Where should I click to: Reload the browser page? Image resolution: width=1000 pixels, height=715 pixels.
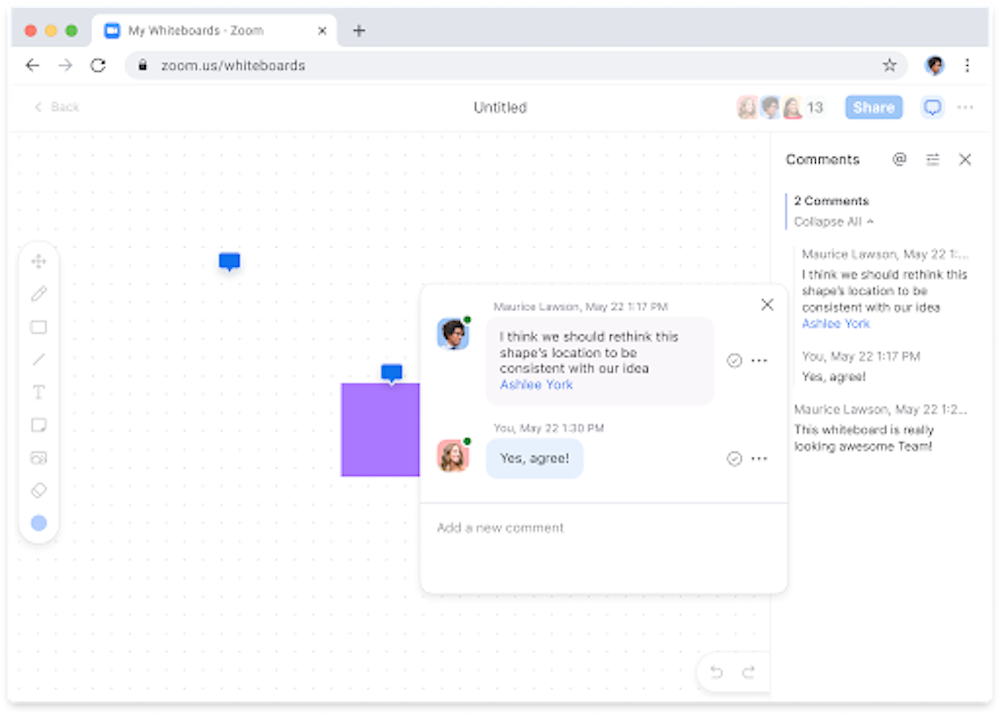pos(98,65)
